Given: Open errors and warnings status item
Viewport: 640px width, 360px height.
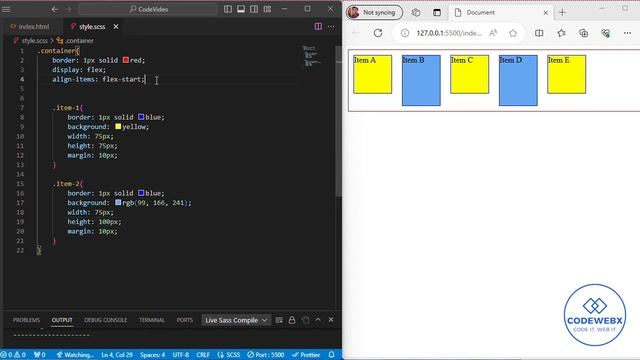Looking at the screenshot, I should click(x=13, y=355).
